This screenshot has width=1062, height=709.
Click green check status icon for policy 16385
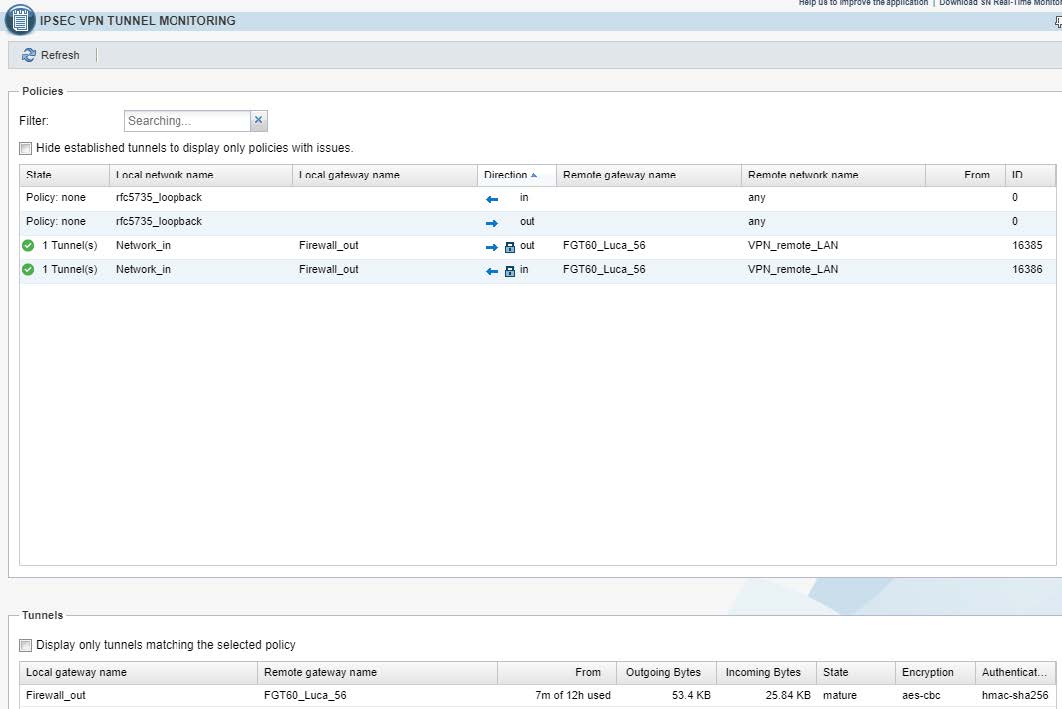[28, 245]
